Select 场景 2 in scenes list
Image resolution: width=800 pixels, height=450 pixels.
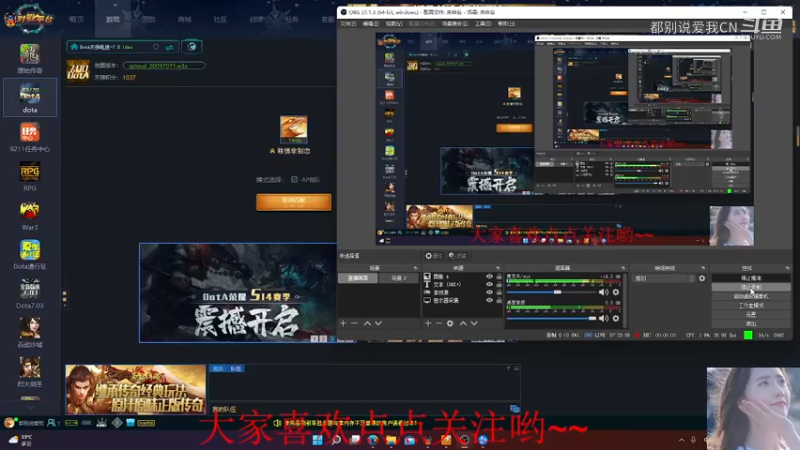399,278
